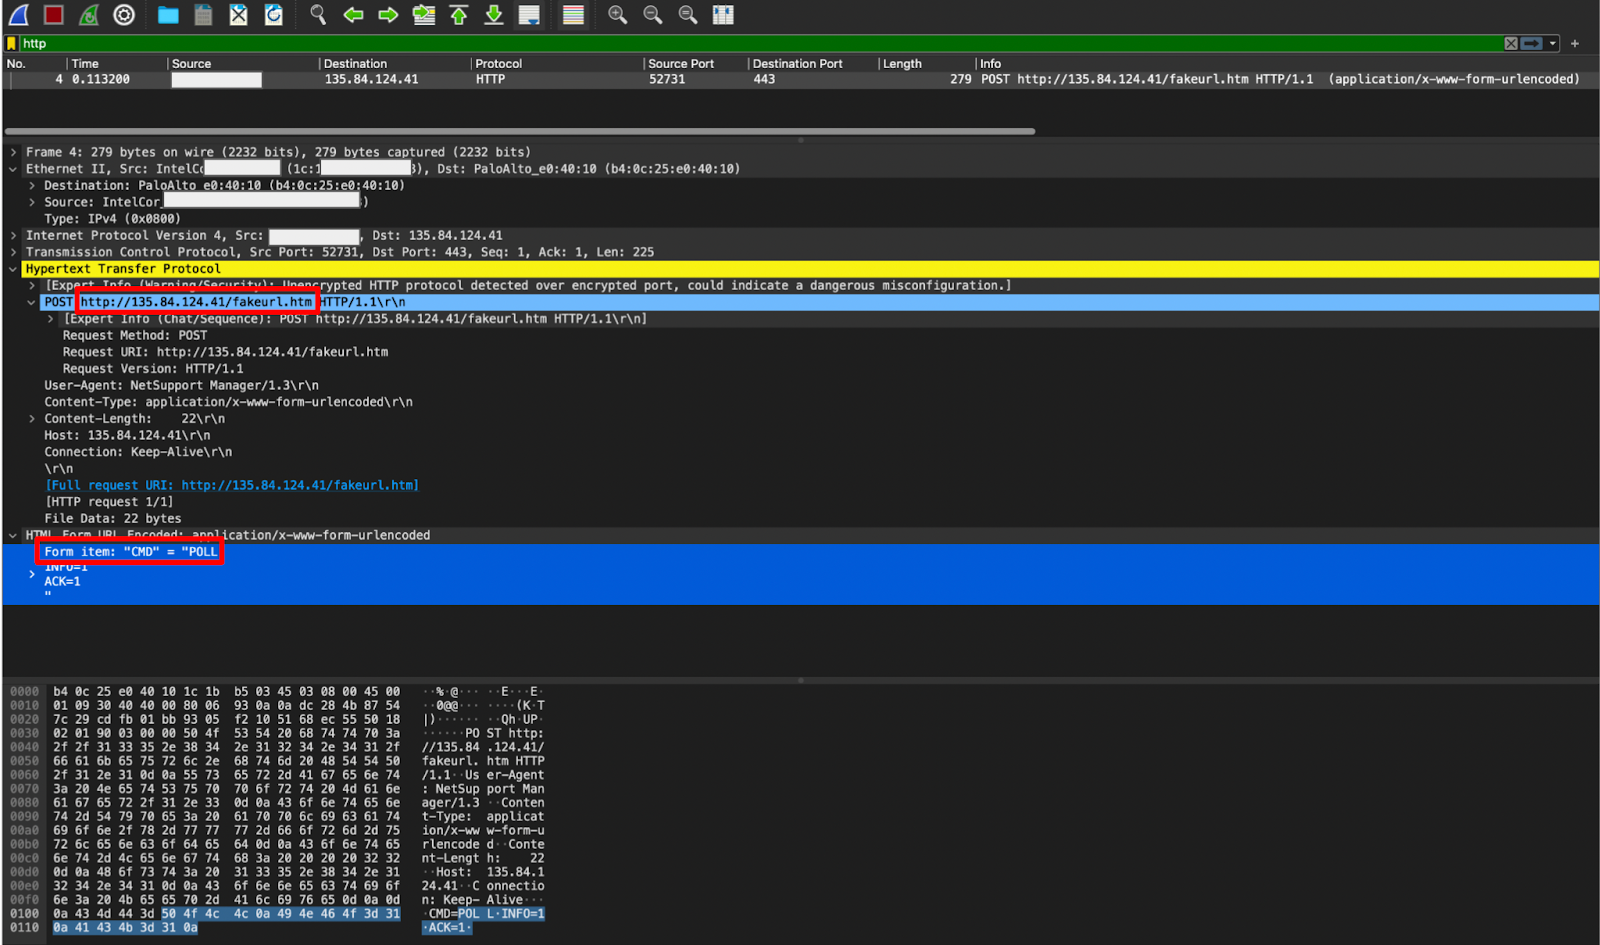Screen dimensions: 1600x945
Task: Reload this capture file
Action: tap(273, 15)
